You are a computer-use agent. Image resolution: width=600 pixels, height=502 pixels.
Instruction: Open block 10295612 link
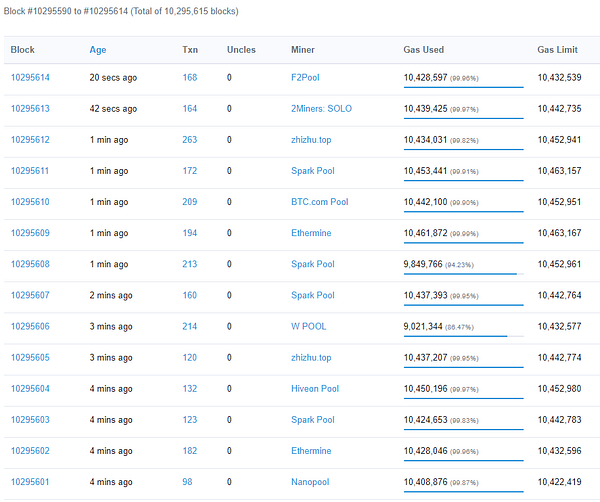30,140
